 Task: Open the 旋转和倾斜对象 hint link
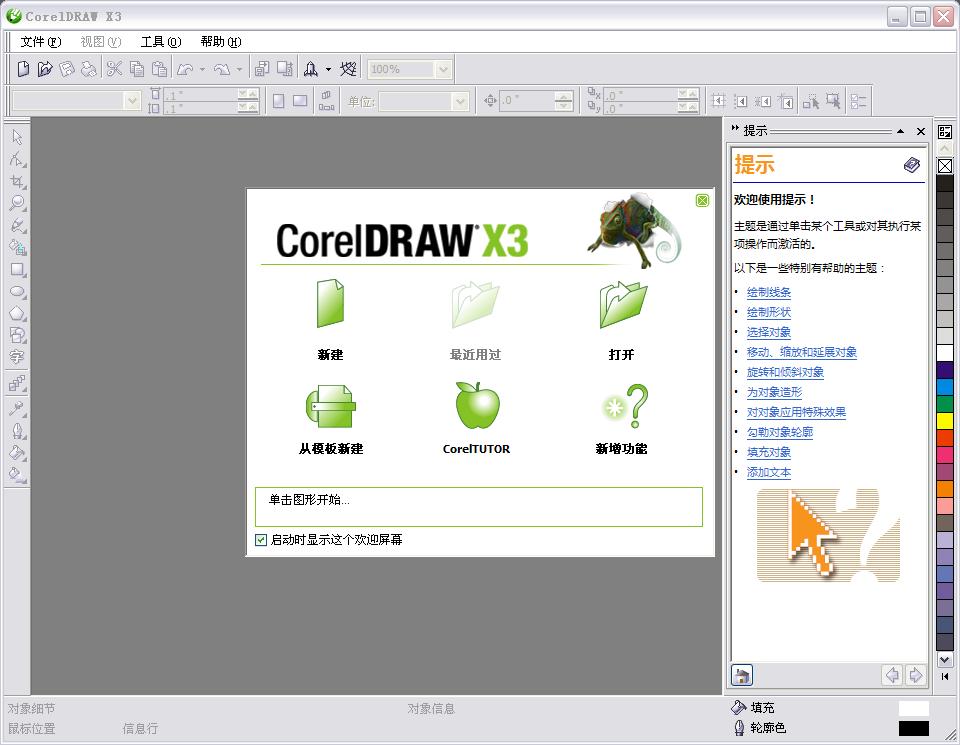785,372
